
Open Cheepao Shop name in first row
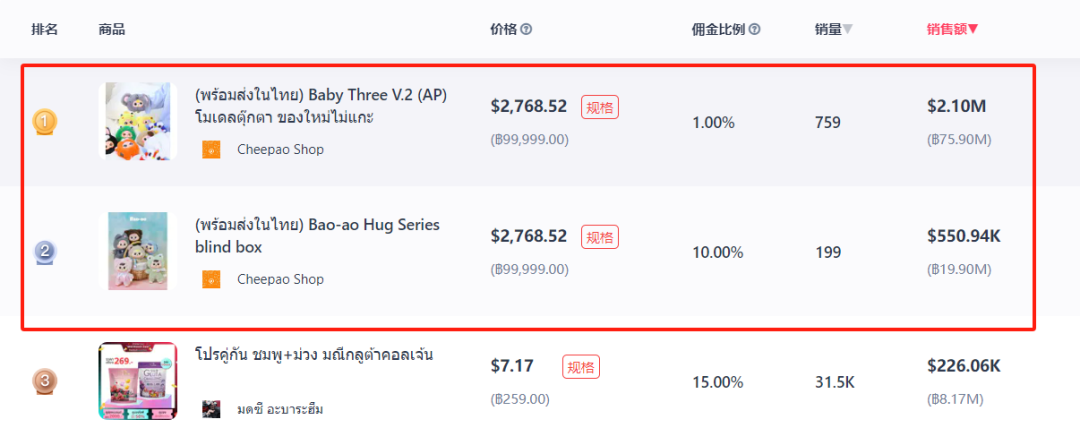point(280,150)
